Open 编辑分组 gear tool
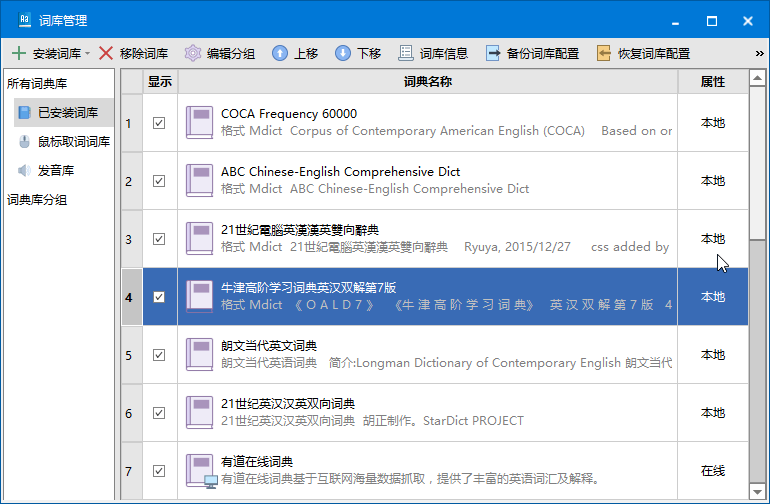Viewport: 770px width, 504px height. click(193, 53)
